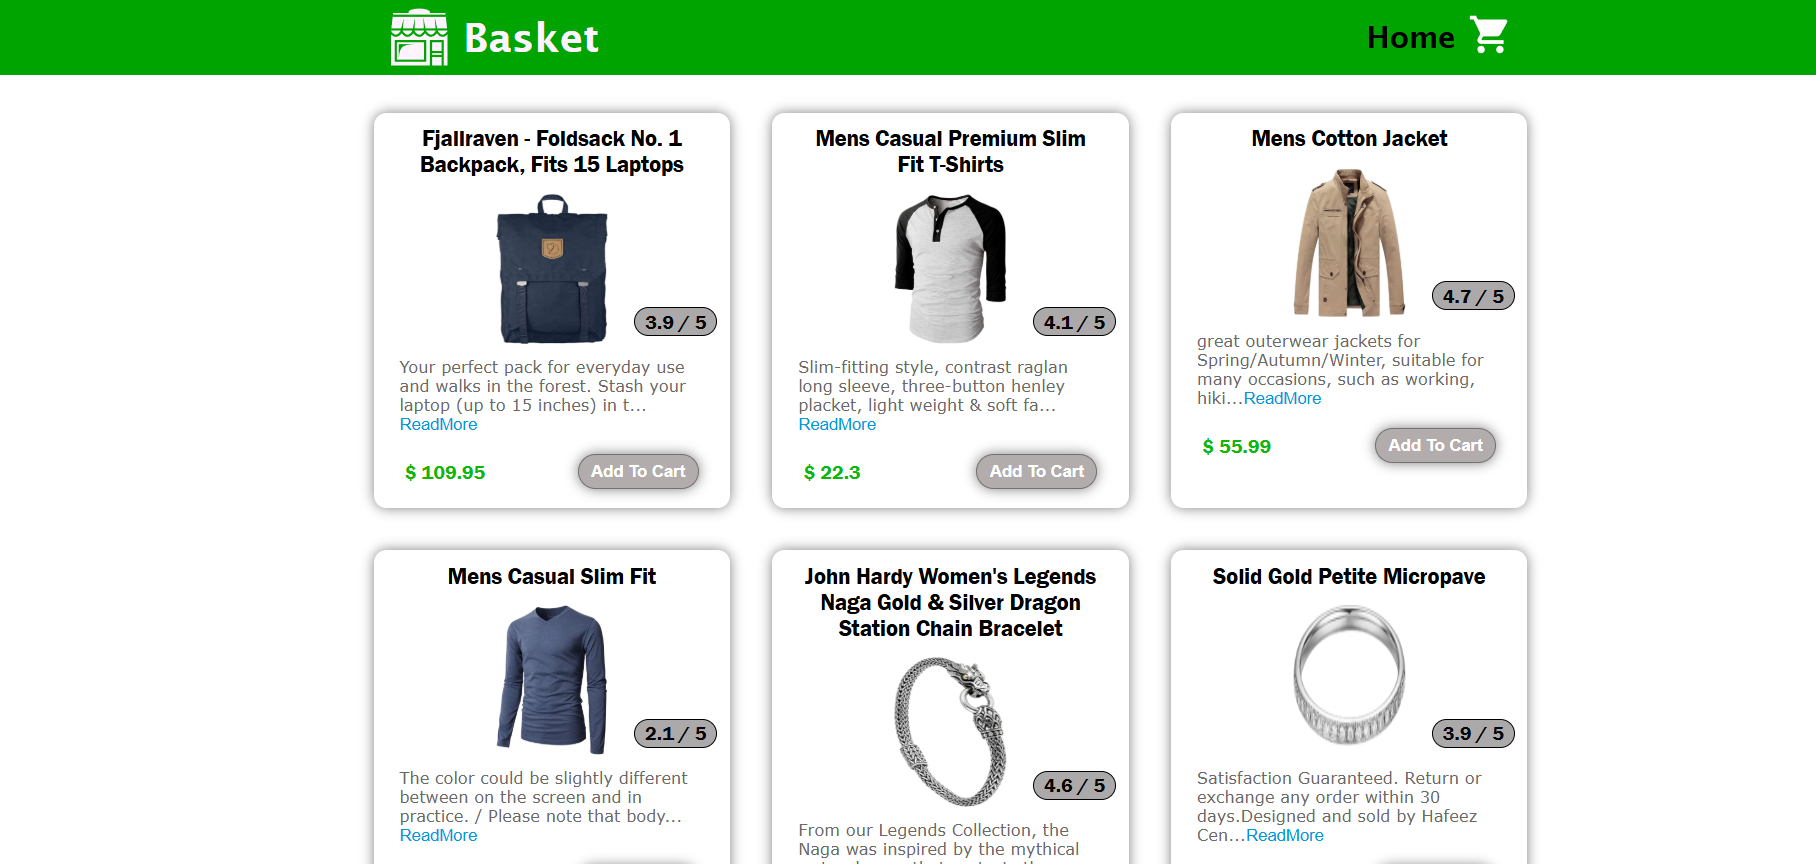Click the Basket brand title
The width and height of the screenshot is (1816, 864).
531,38
